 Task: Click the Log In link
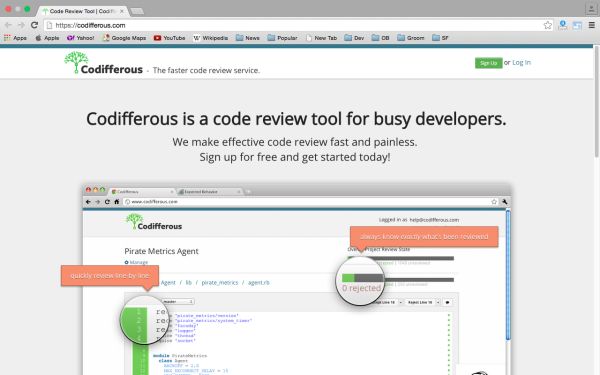click(521, 62)
